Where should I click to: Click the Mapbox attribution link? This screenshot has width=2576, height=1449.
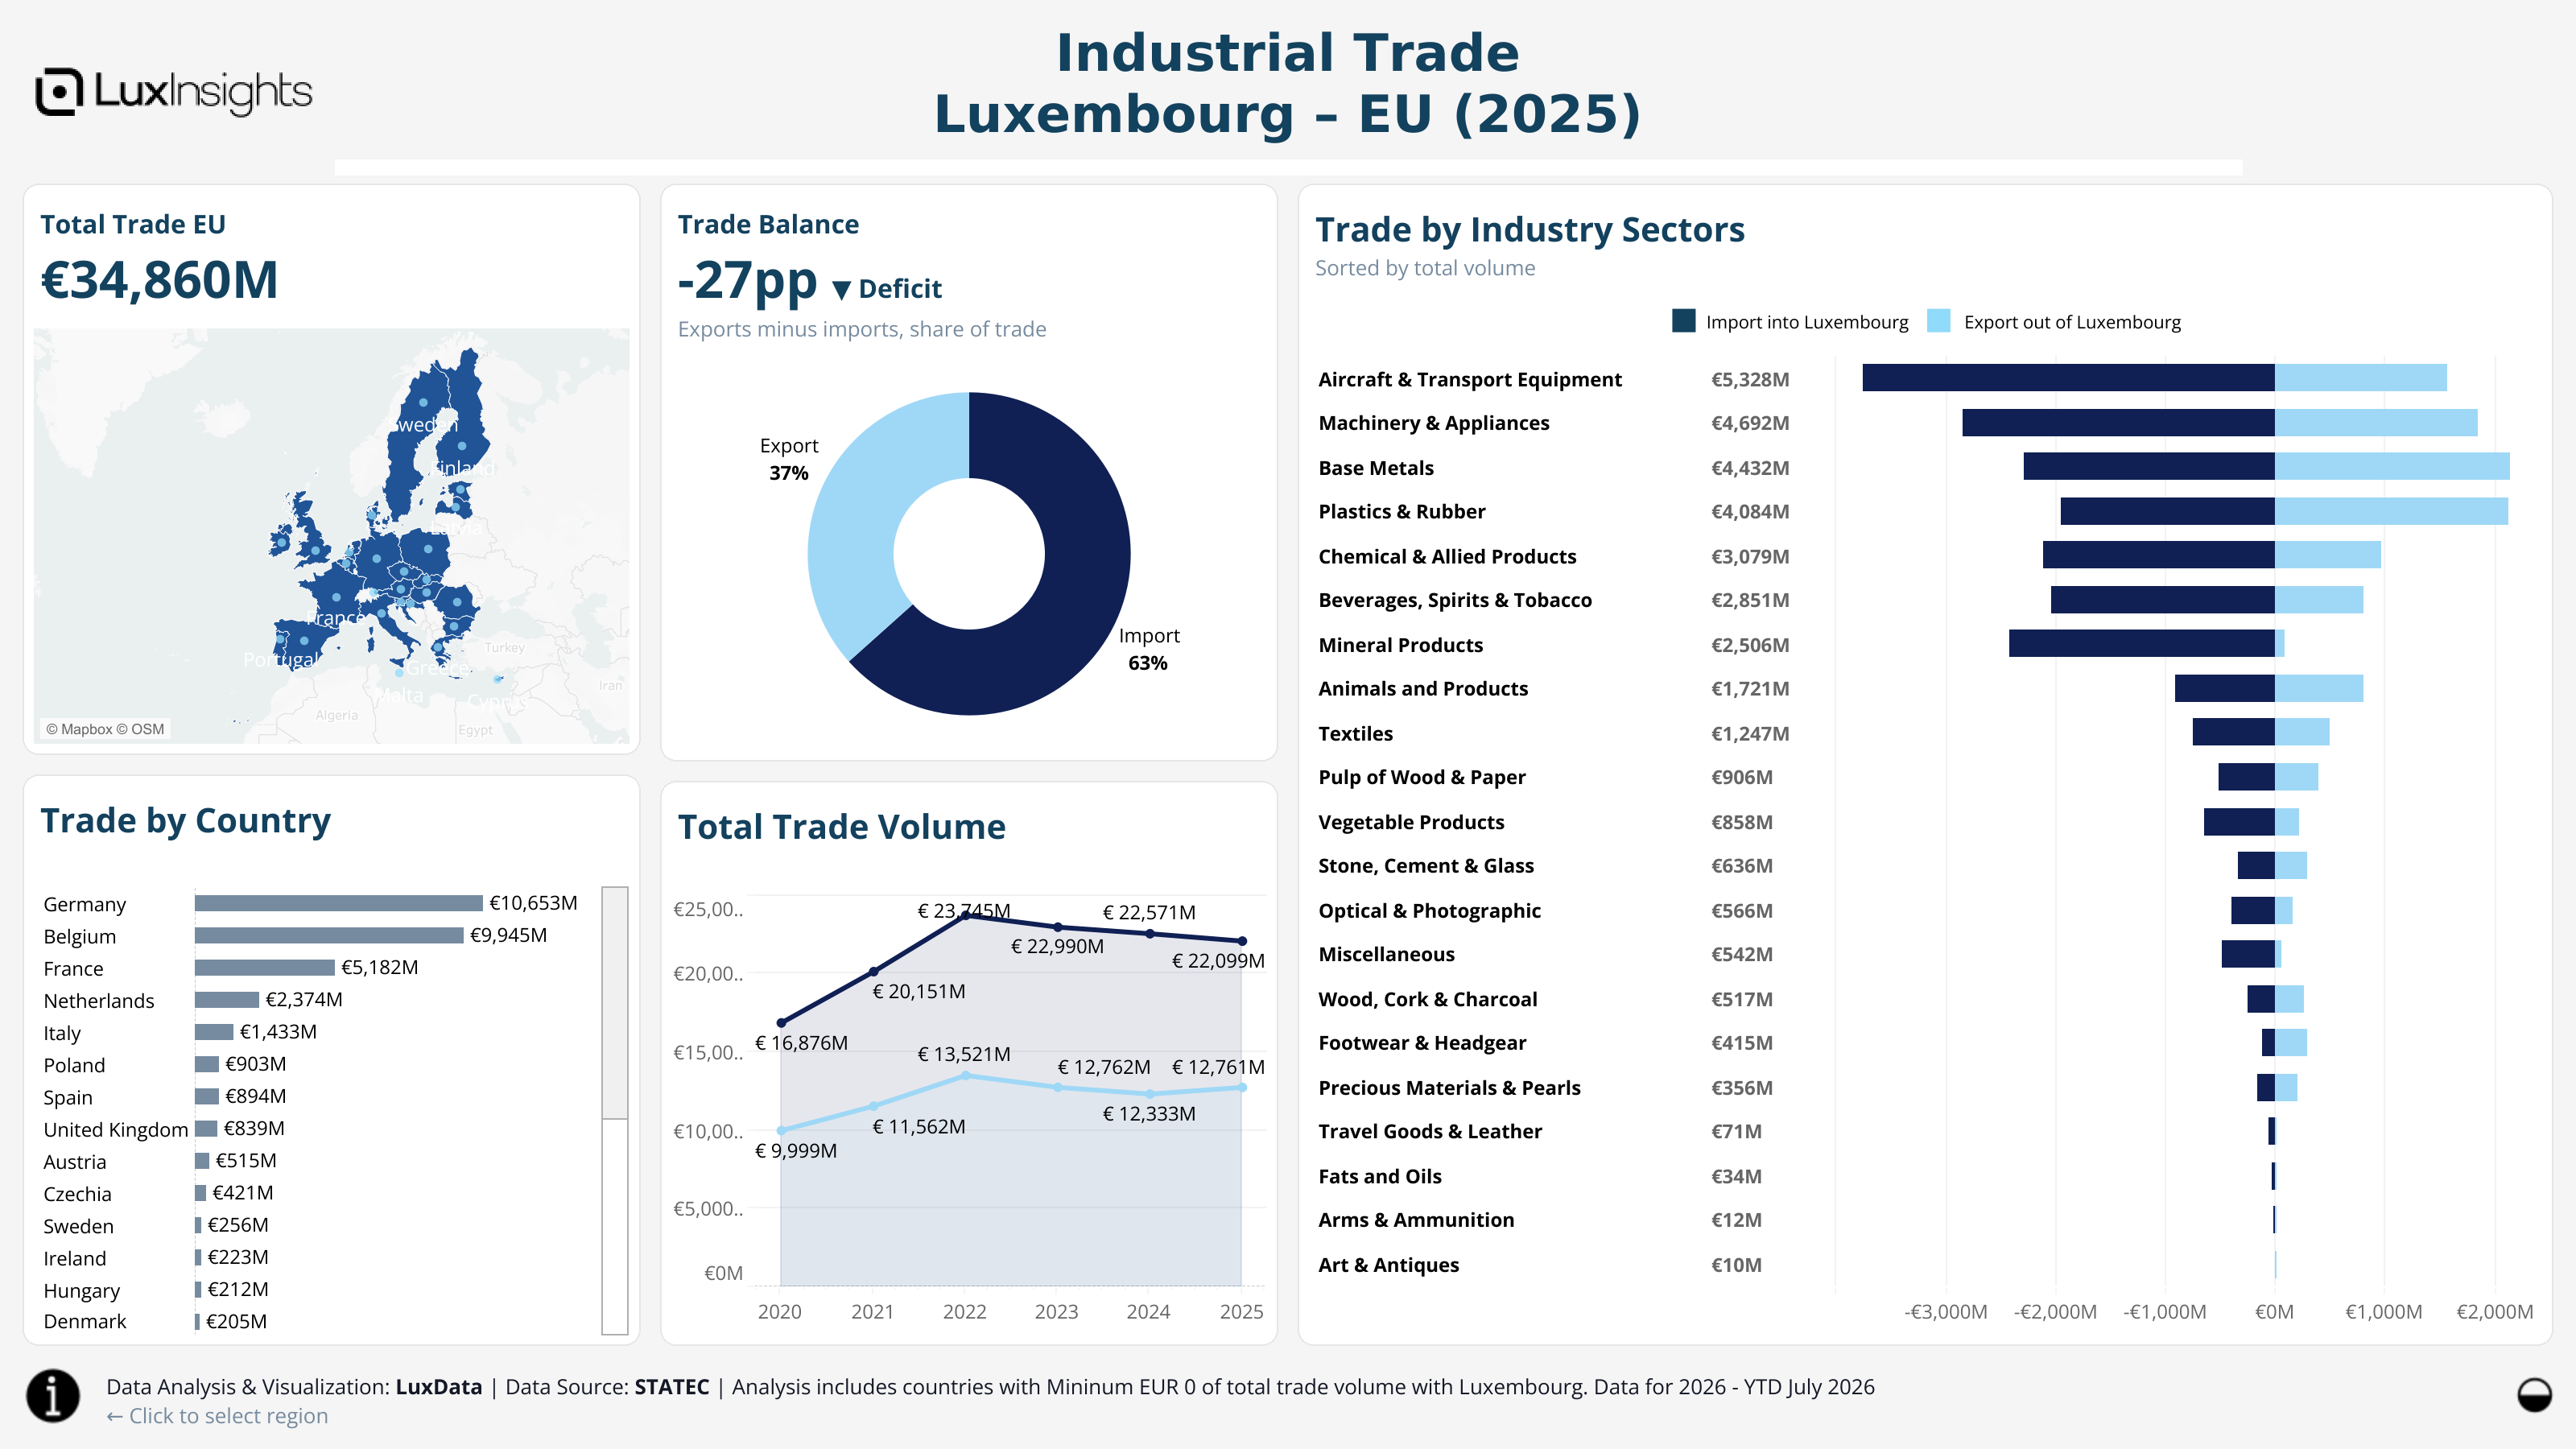(x=105, y=729)
